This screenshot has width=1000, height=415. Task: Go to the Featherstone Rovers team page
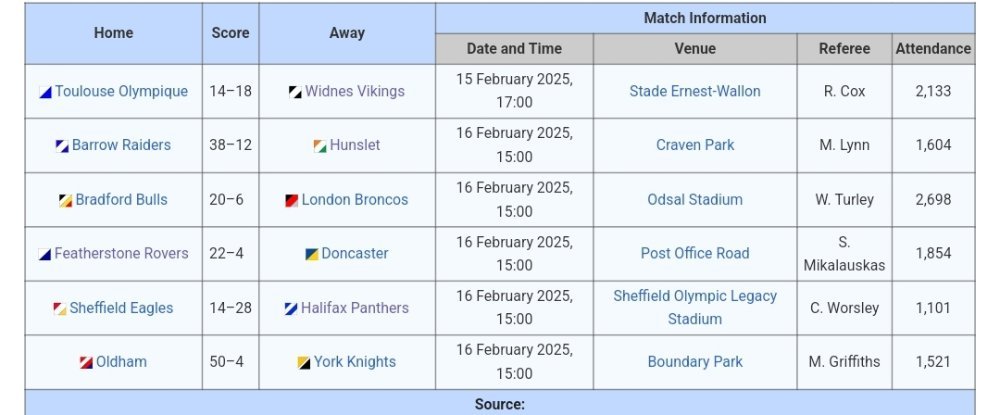121,253
